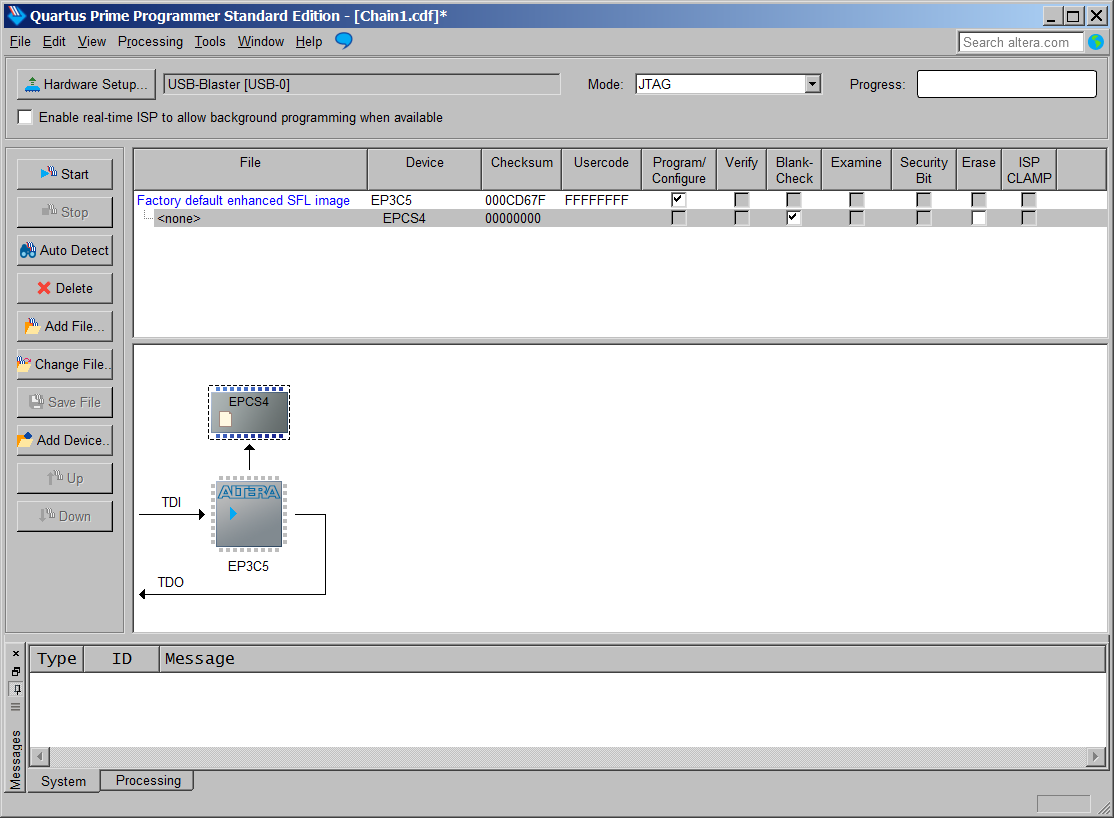Open the View menu
The image size is (1114, 818).
(92, 42)
